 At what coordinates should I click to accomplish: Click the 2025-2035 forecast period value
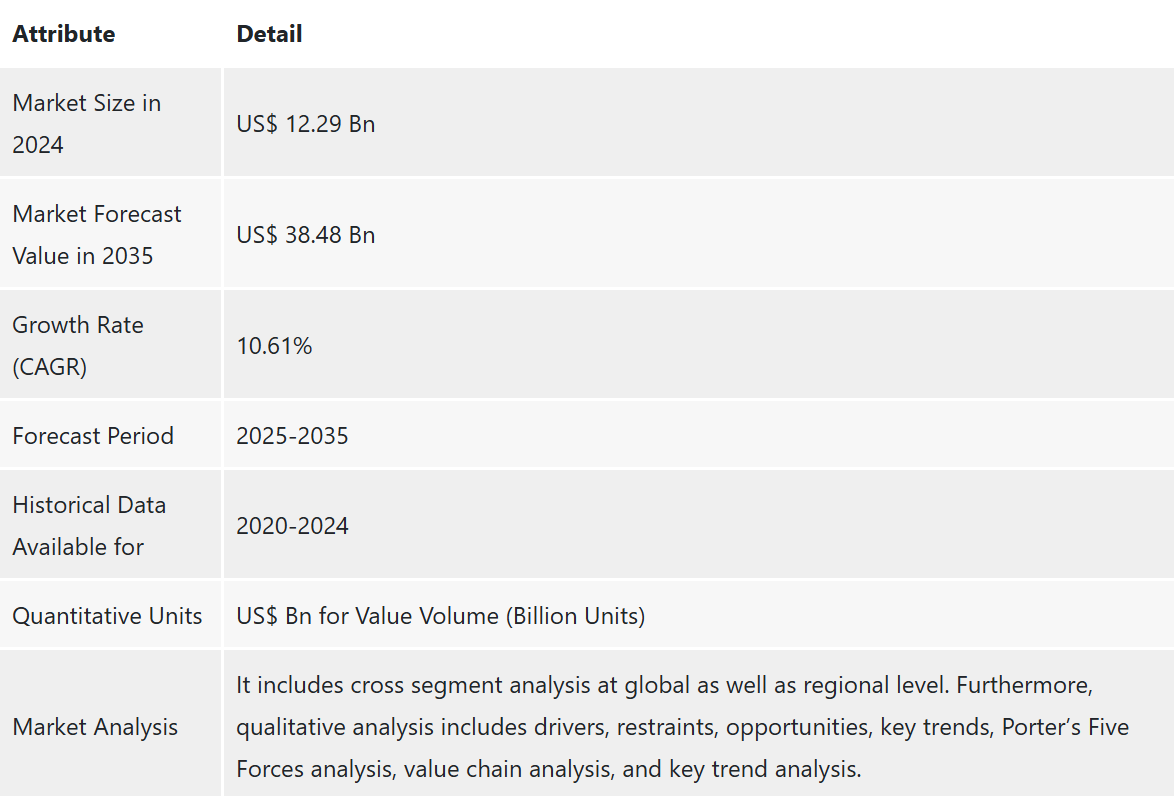[x=292, y=436]
